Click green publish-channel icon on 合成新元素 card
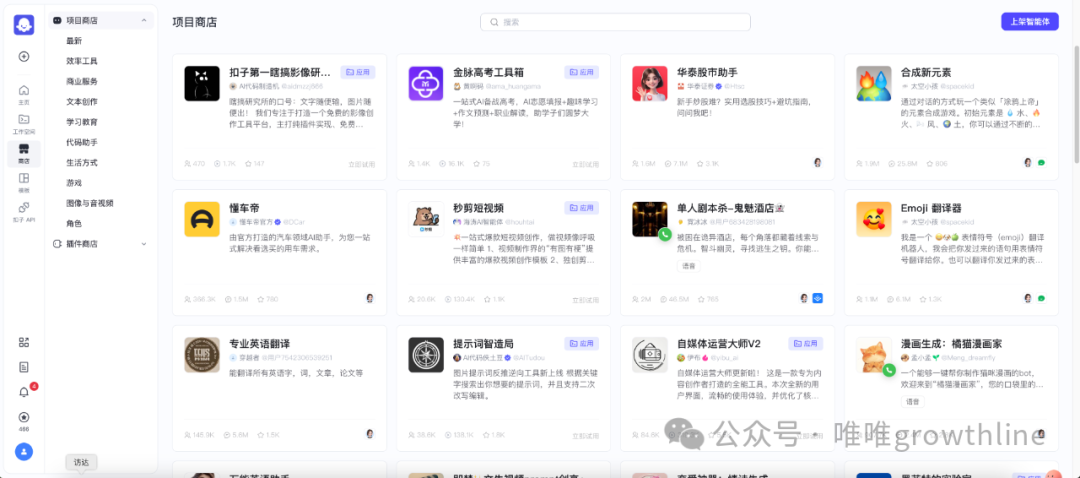The width and height of the screenshot is (1080, 478). [x=1041, y=163]
